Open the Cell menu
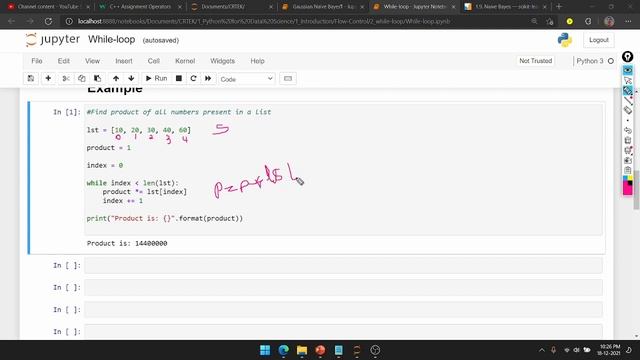 [x=153, y=61]
